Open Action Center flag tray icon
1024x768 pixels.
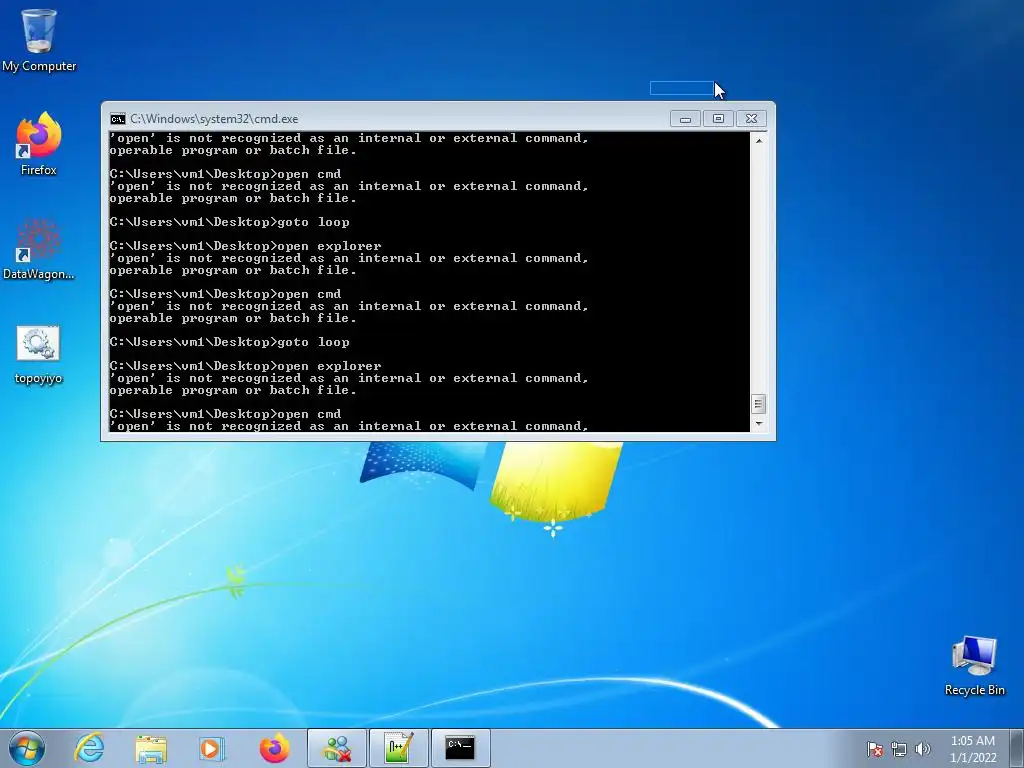coord(874,749)
